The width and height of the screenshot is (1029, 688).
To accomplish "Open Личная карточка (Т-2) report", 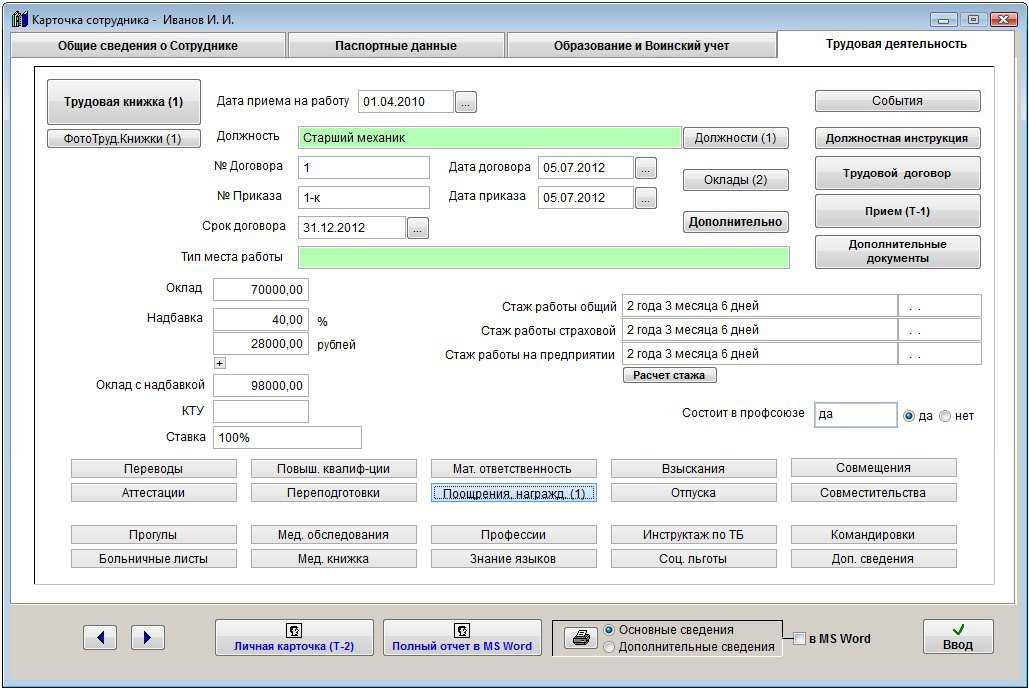I will point(294,637).
